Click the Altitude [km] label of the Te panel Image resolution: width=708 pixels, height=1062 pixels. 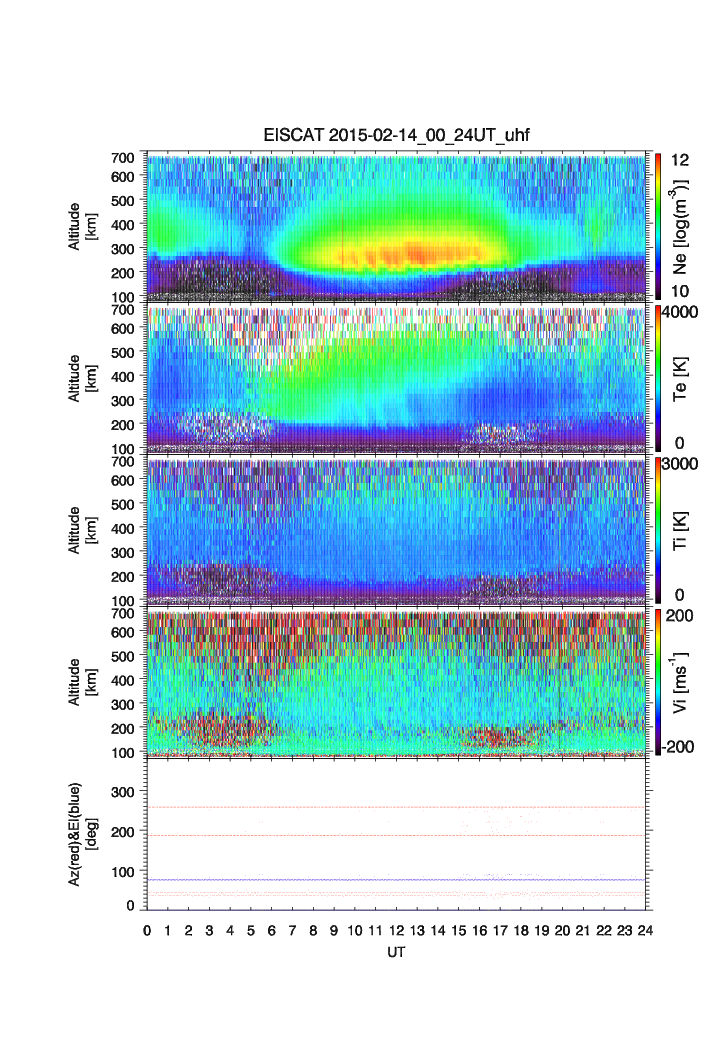(82, 379)
